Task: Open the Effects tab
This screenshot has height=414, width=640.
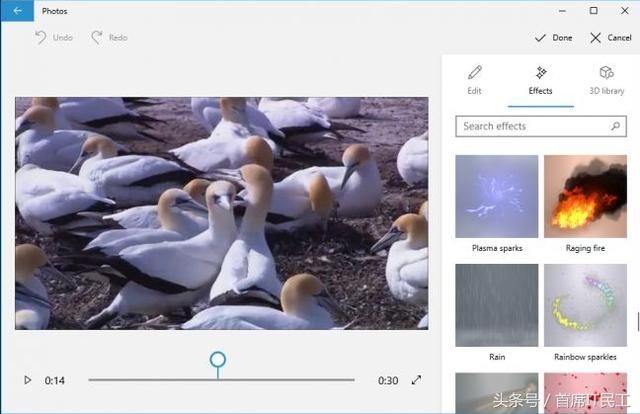Action: coord(540,80)
